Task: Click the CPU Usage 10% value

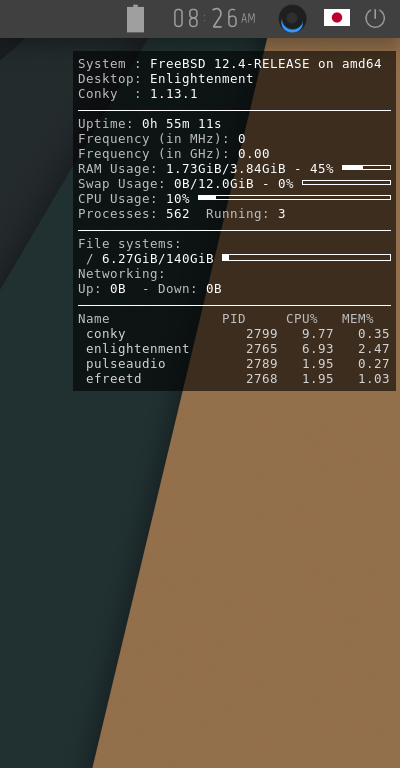Action: pos(178,199)
